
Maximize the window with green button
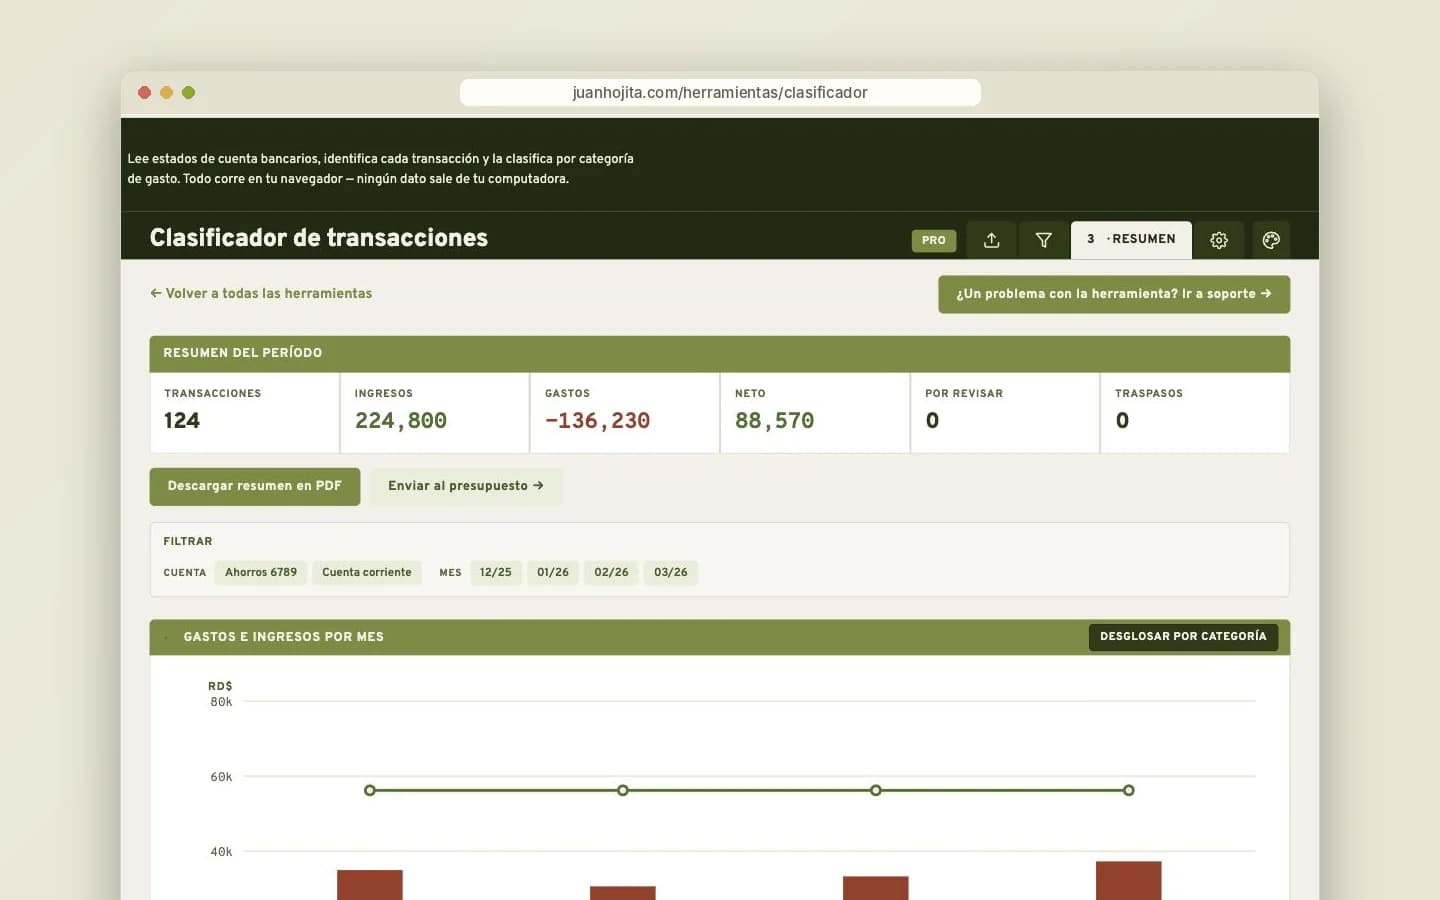click(188, 93)
